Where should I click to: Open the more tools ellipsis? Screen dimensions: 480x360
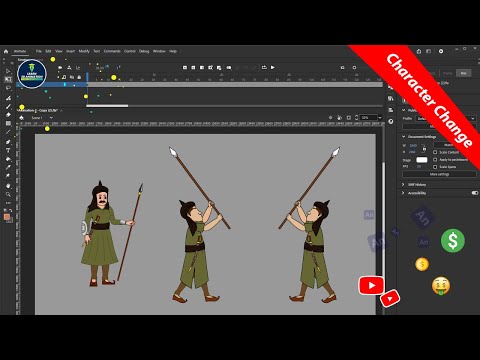click(8, 203)
